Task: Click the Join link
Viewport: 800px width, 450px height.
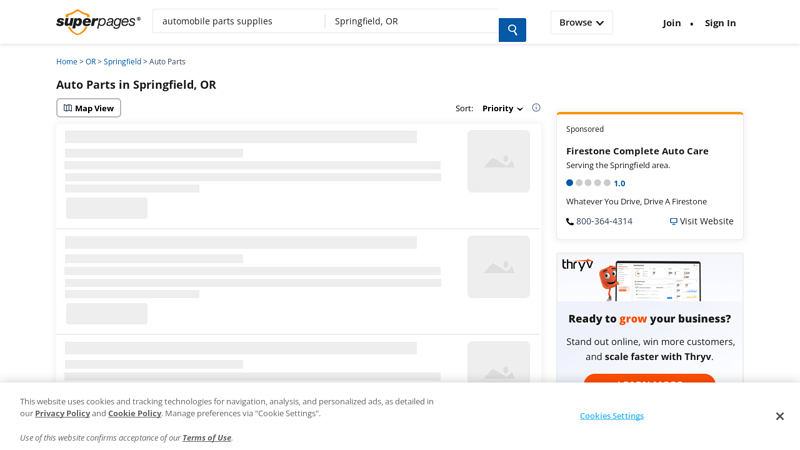Action: (672, 23)
